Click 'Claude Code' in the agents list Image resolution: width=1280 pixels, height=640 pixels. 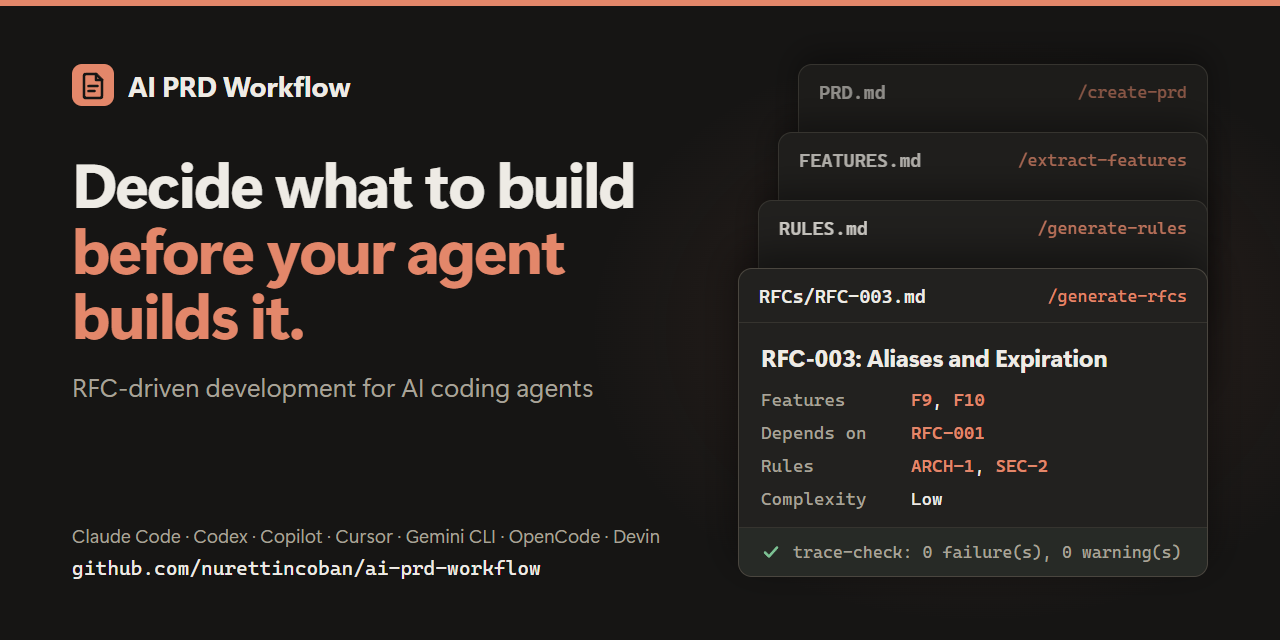126,537
